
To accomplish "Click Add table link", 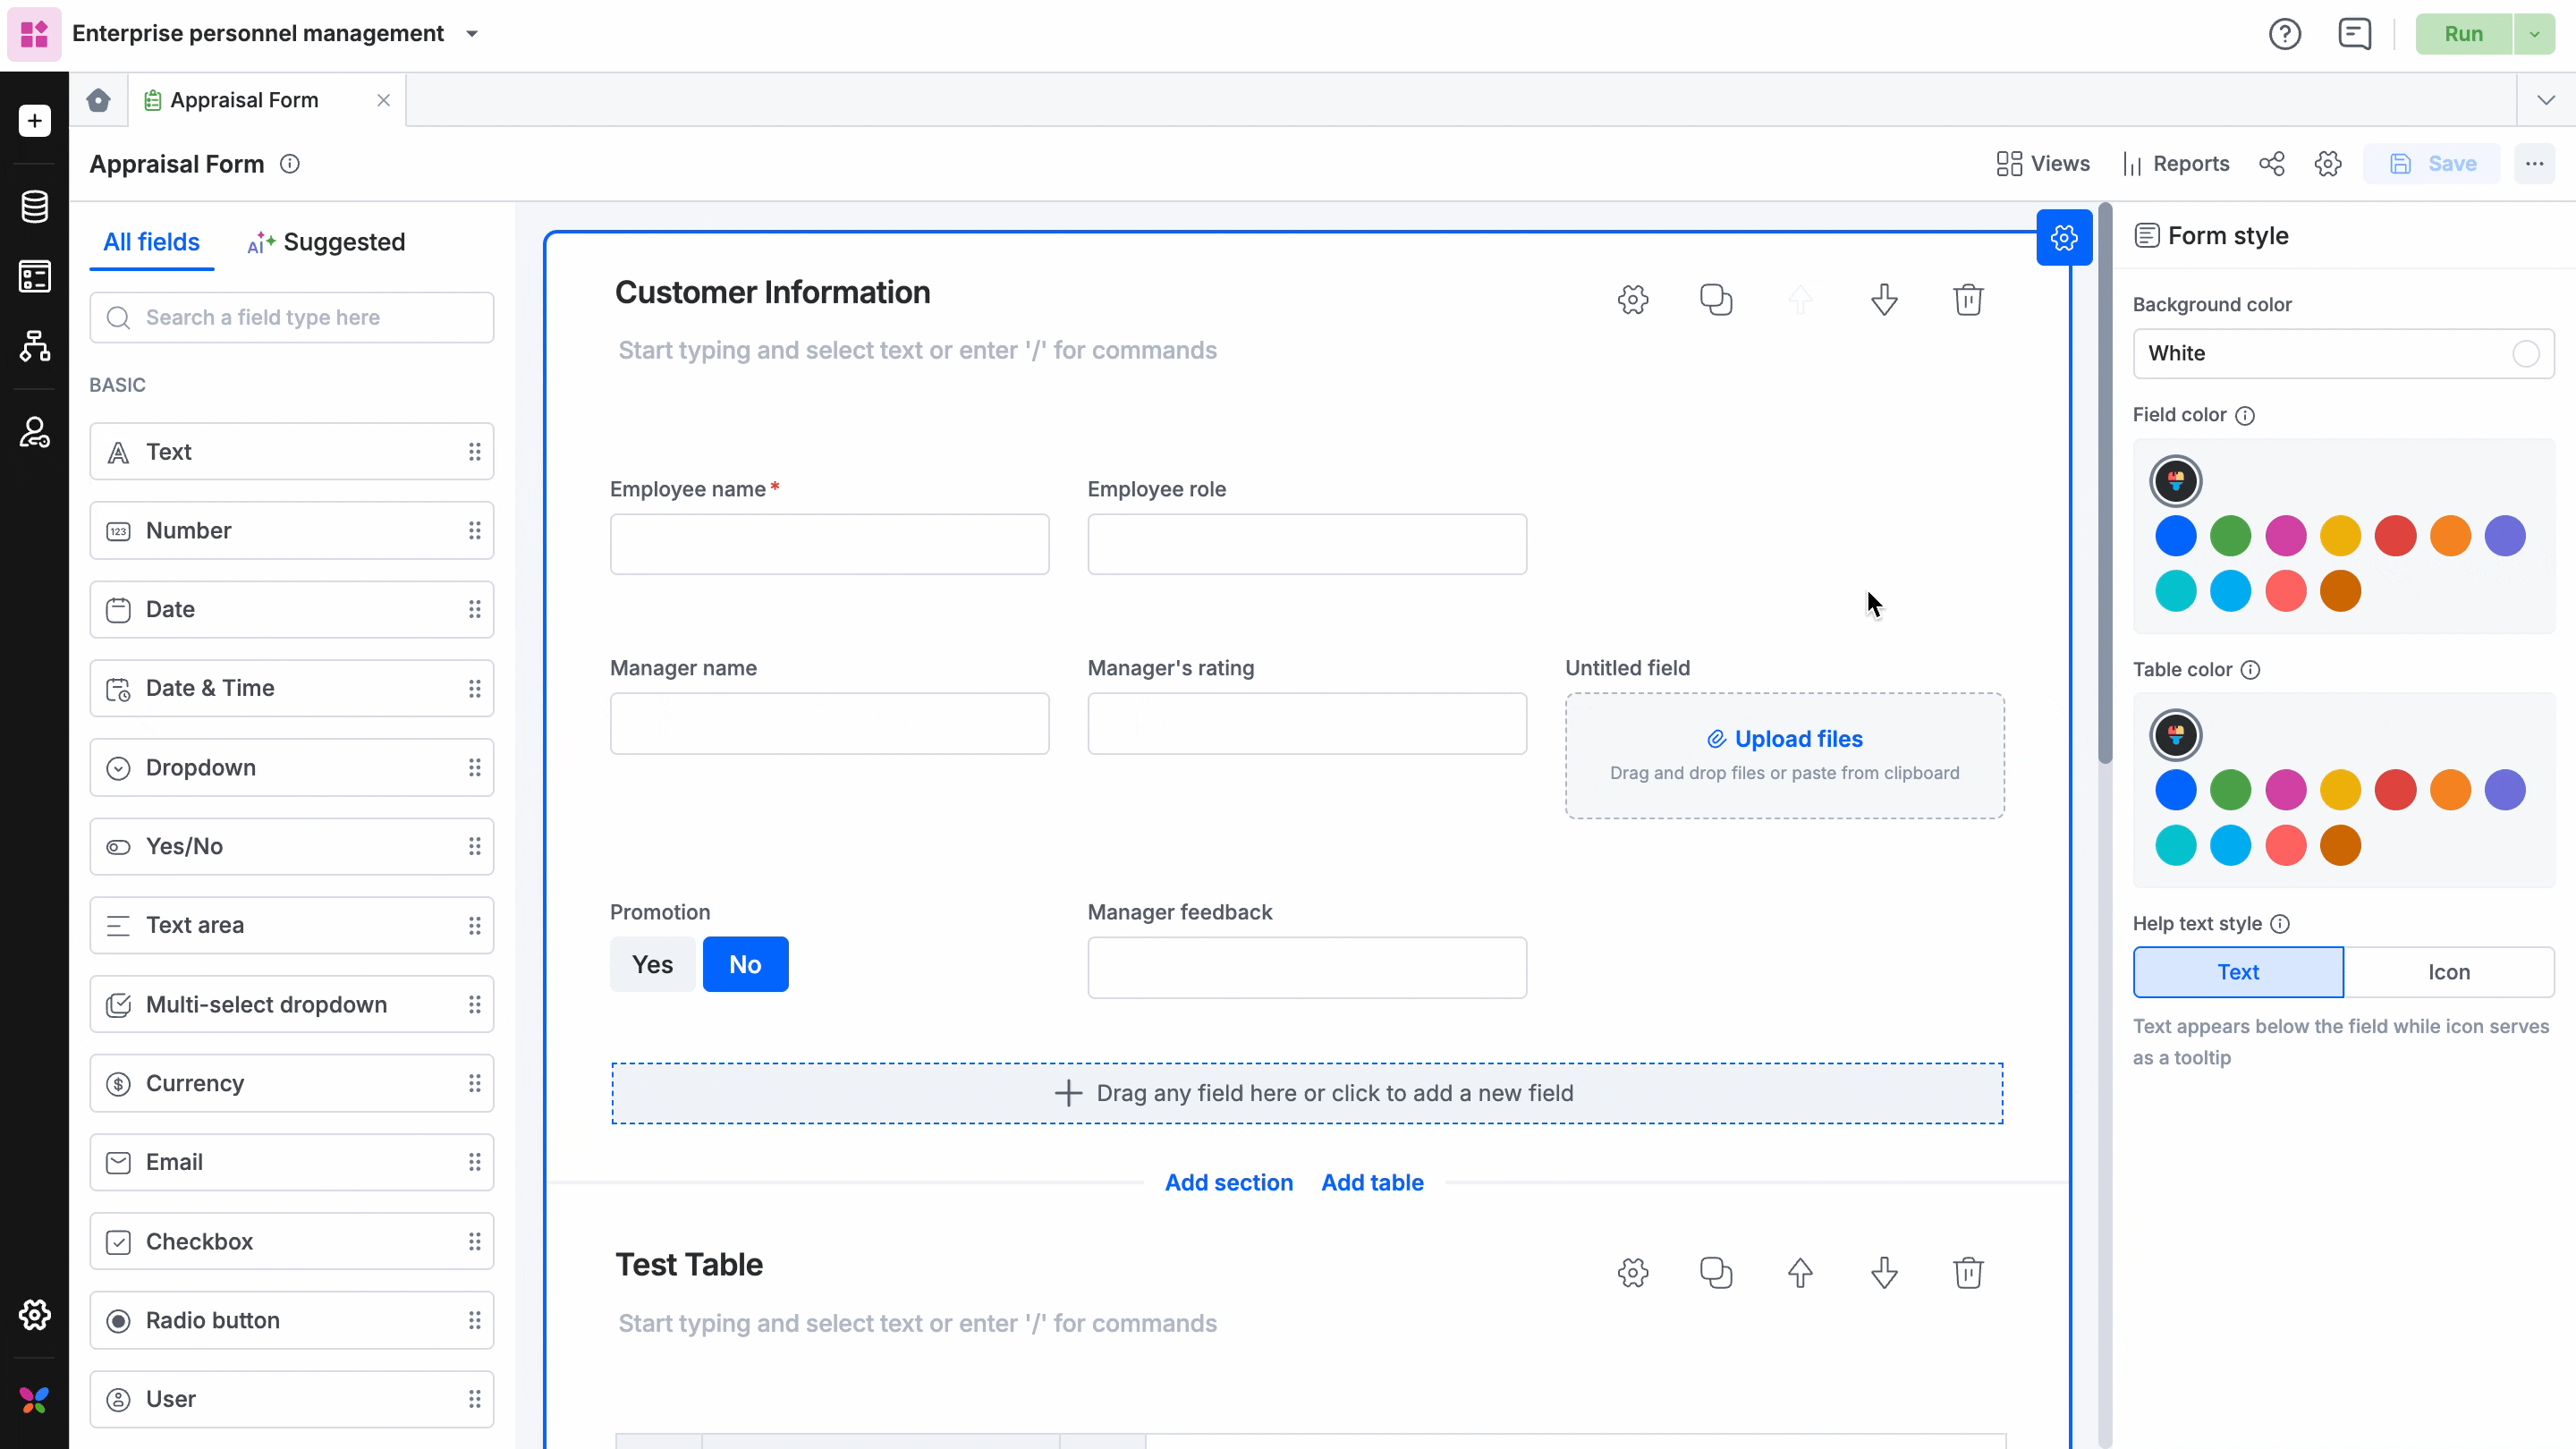I will [1372, 1183].
